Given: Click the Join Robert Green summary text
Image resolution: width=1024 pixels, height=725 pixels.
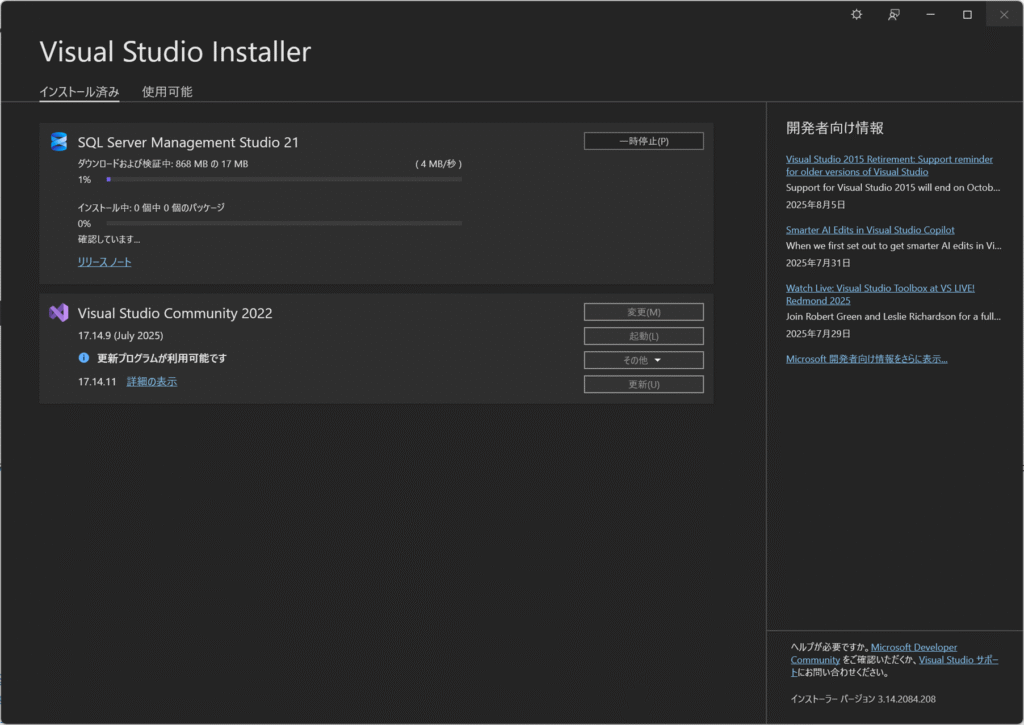Looking at the screenshot, I should (x=893, y=316).
